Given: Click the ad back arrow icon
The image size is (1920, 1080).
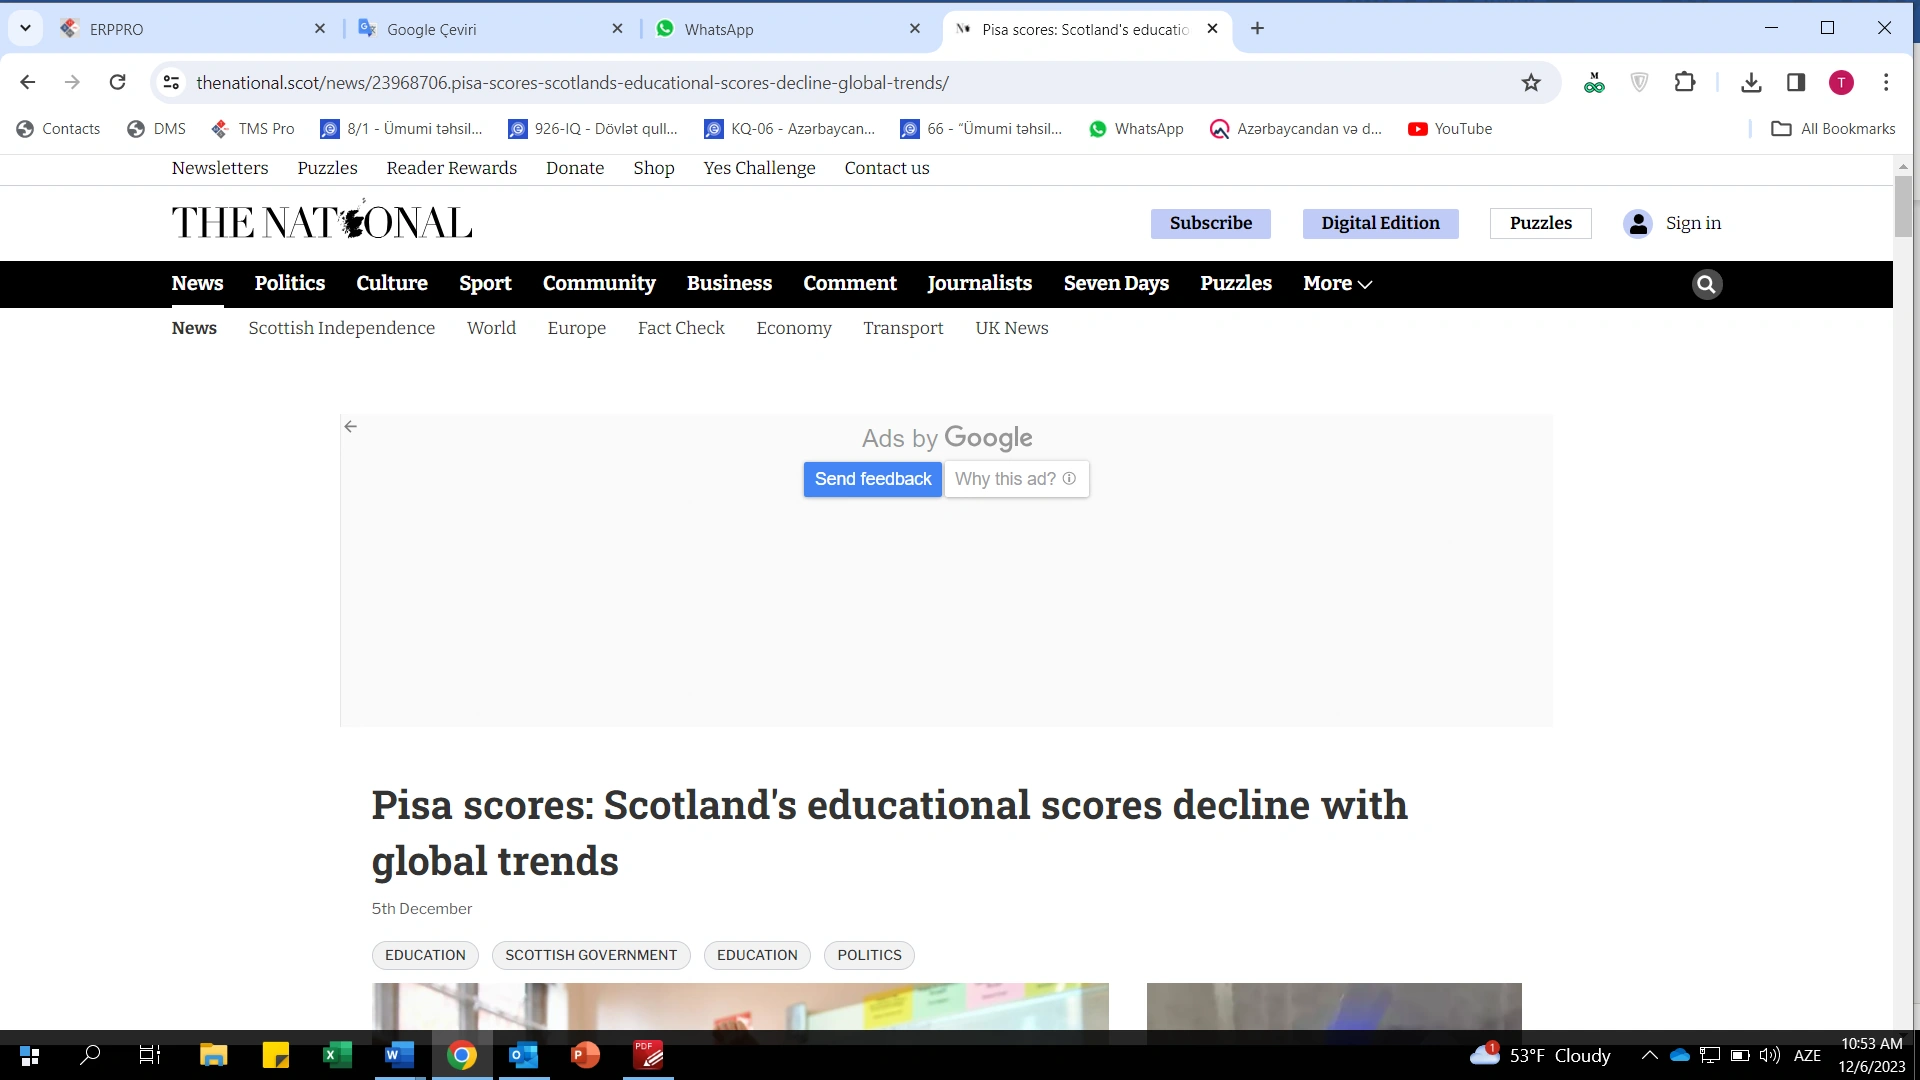Looking at the screenshot, I should point(350,427).
